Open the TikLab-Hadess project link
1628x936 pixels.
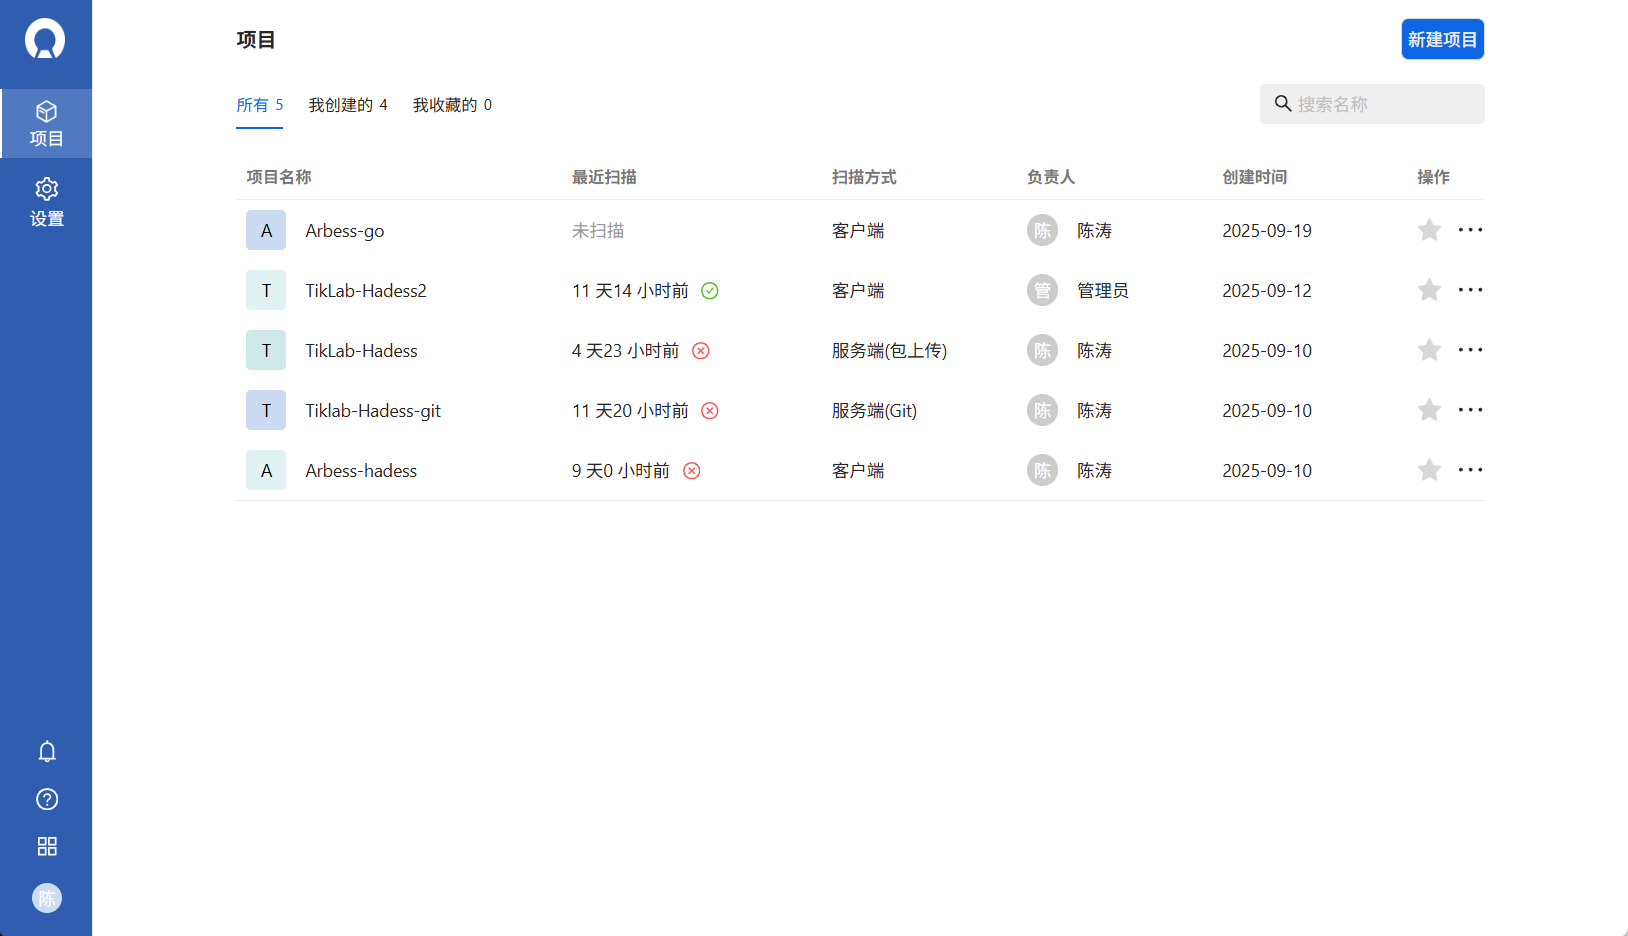point(361,351)
